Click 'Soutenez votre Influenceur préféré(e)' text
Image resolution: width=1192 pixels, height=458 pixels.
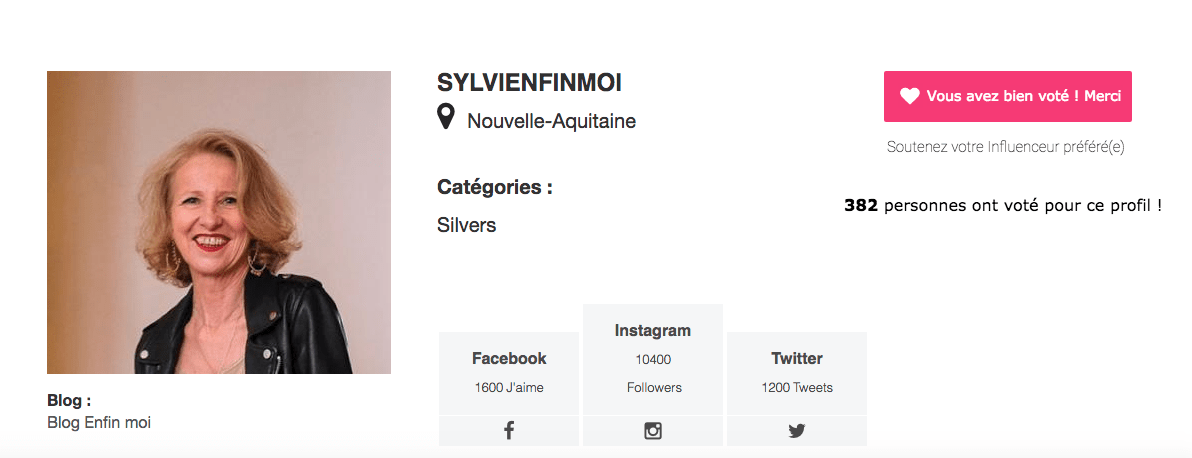pyautogui.click(x=1005, y=147)
